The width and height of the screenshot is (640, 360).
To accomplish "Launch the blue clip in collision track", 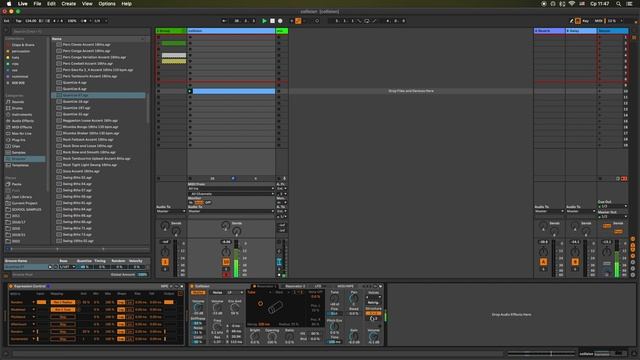I will [190, 91].
